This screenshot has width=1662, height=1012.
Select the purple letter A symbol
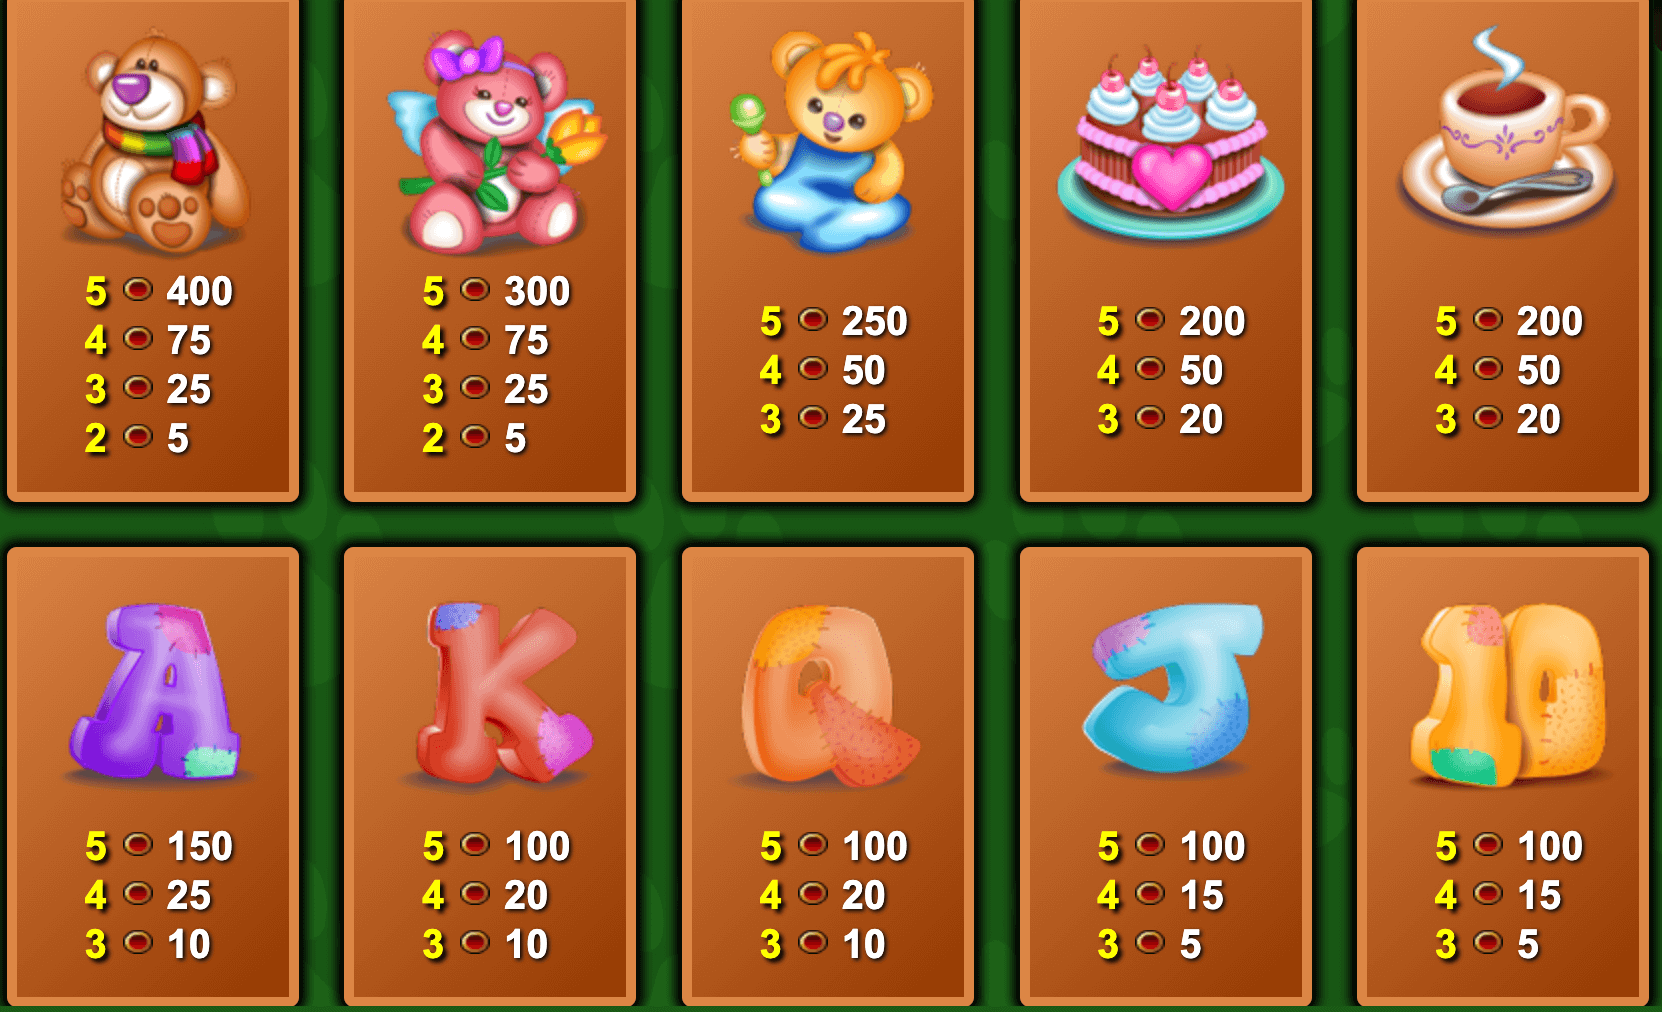pyautogui.click(x=155, y=692)
